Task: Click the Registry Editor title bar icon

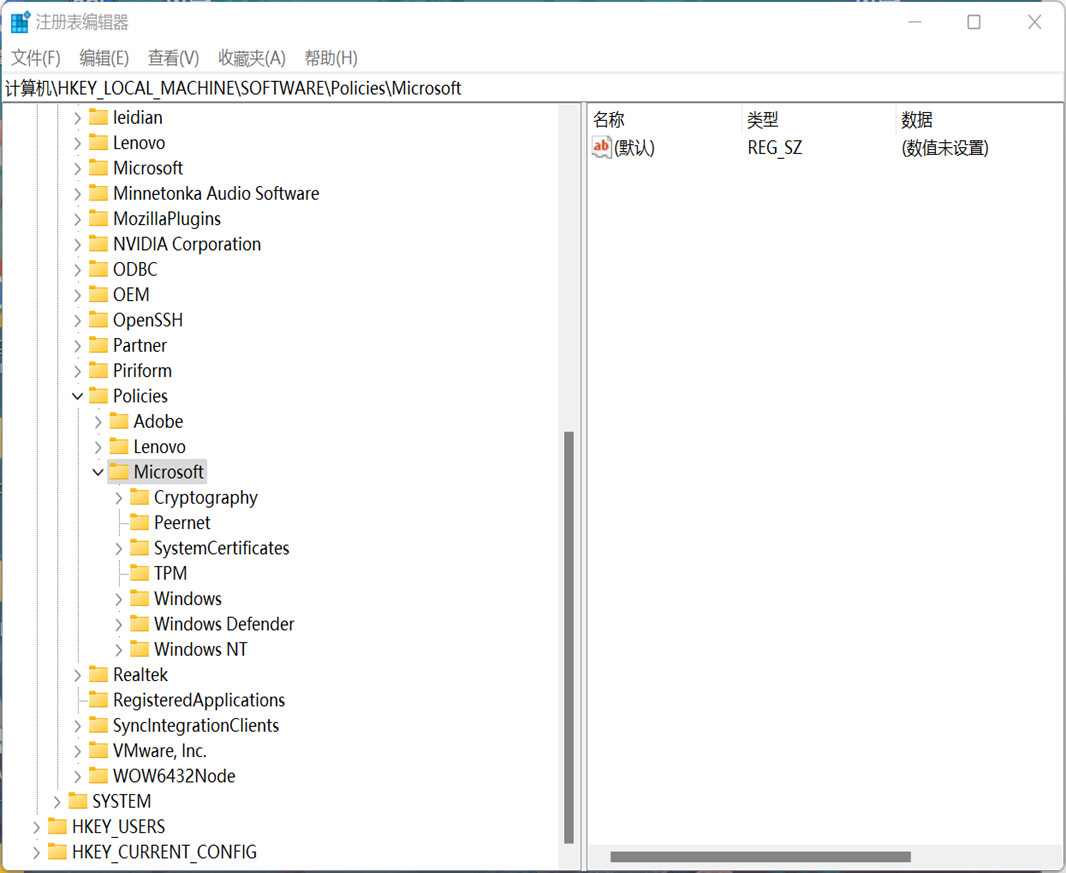Action: click(20, 22)
